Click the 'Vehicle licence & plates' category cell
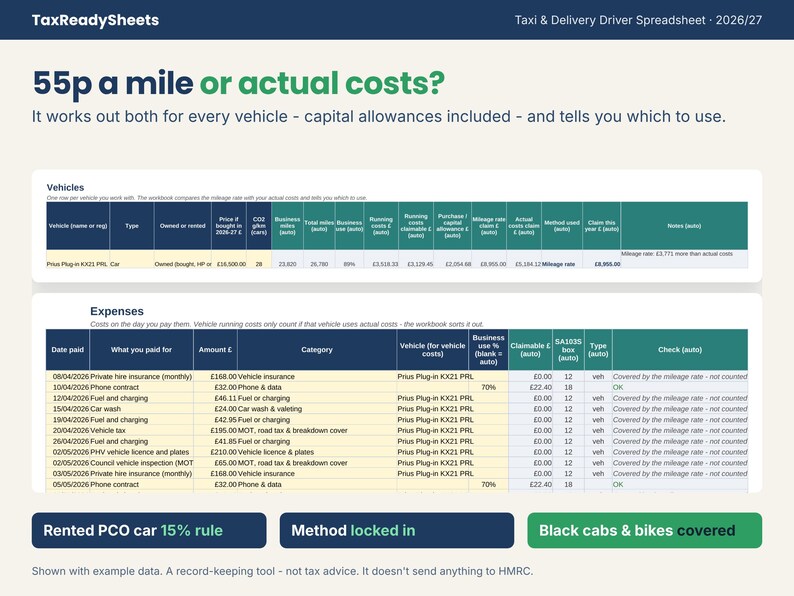Image resolution: width=794 pixels, height=596 pixels. [x=317, y=452]
